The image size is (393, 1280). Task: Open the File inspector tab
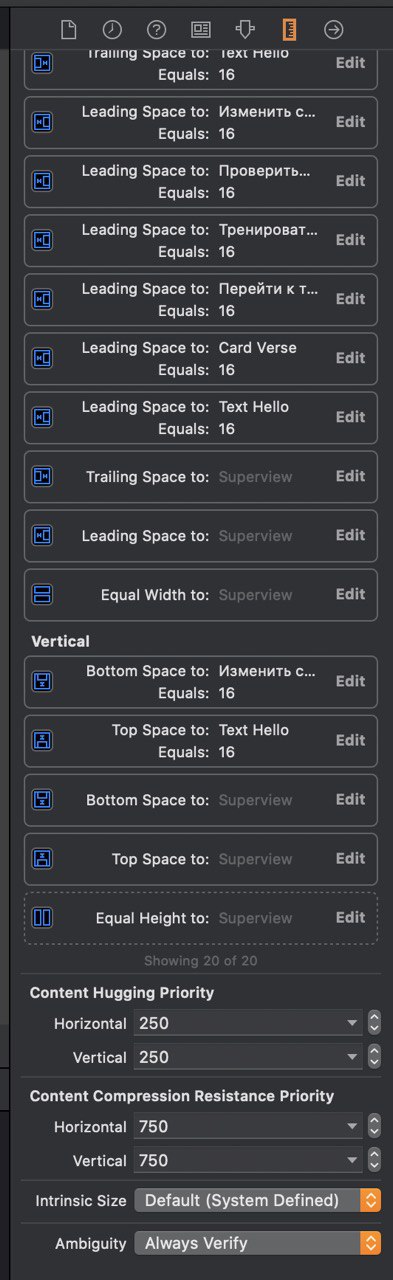click(x=68, y=29)
